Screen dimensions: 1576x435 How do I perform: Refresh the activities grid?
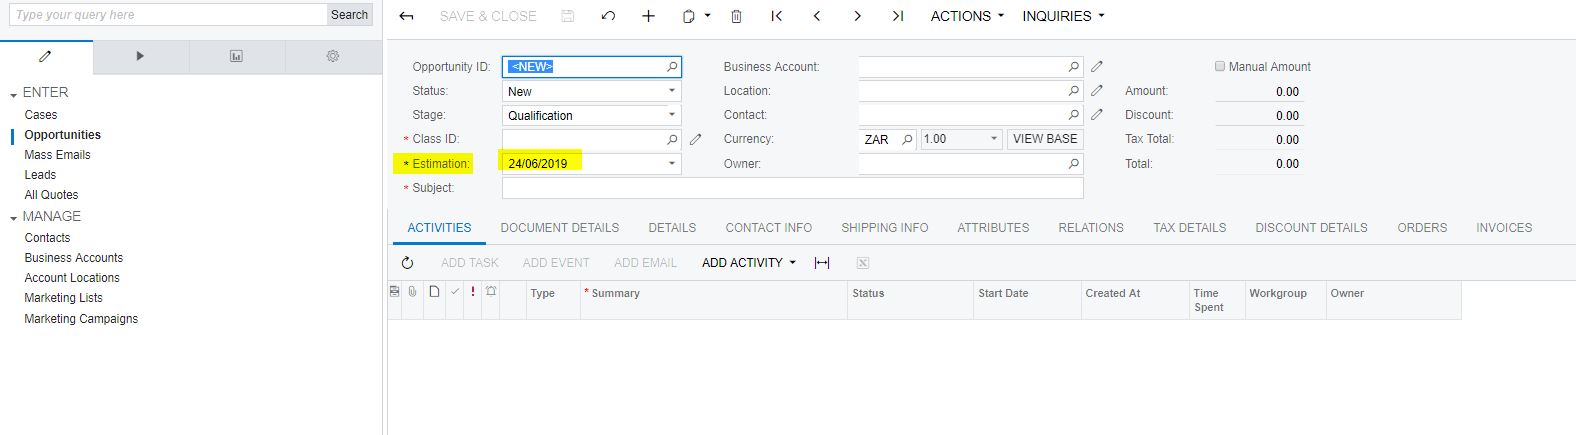click(407, 263)
